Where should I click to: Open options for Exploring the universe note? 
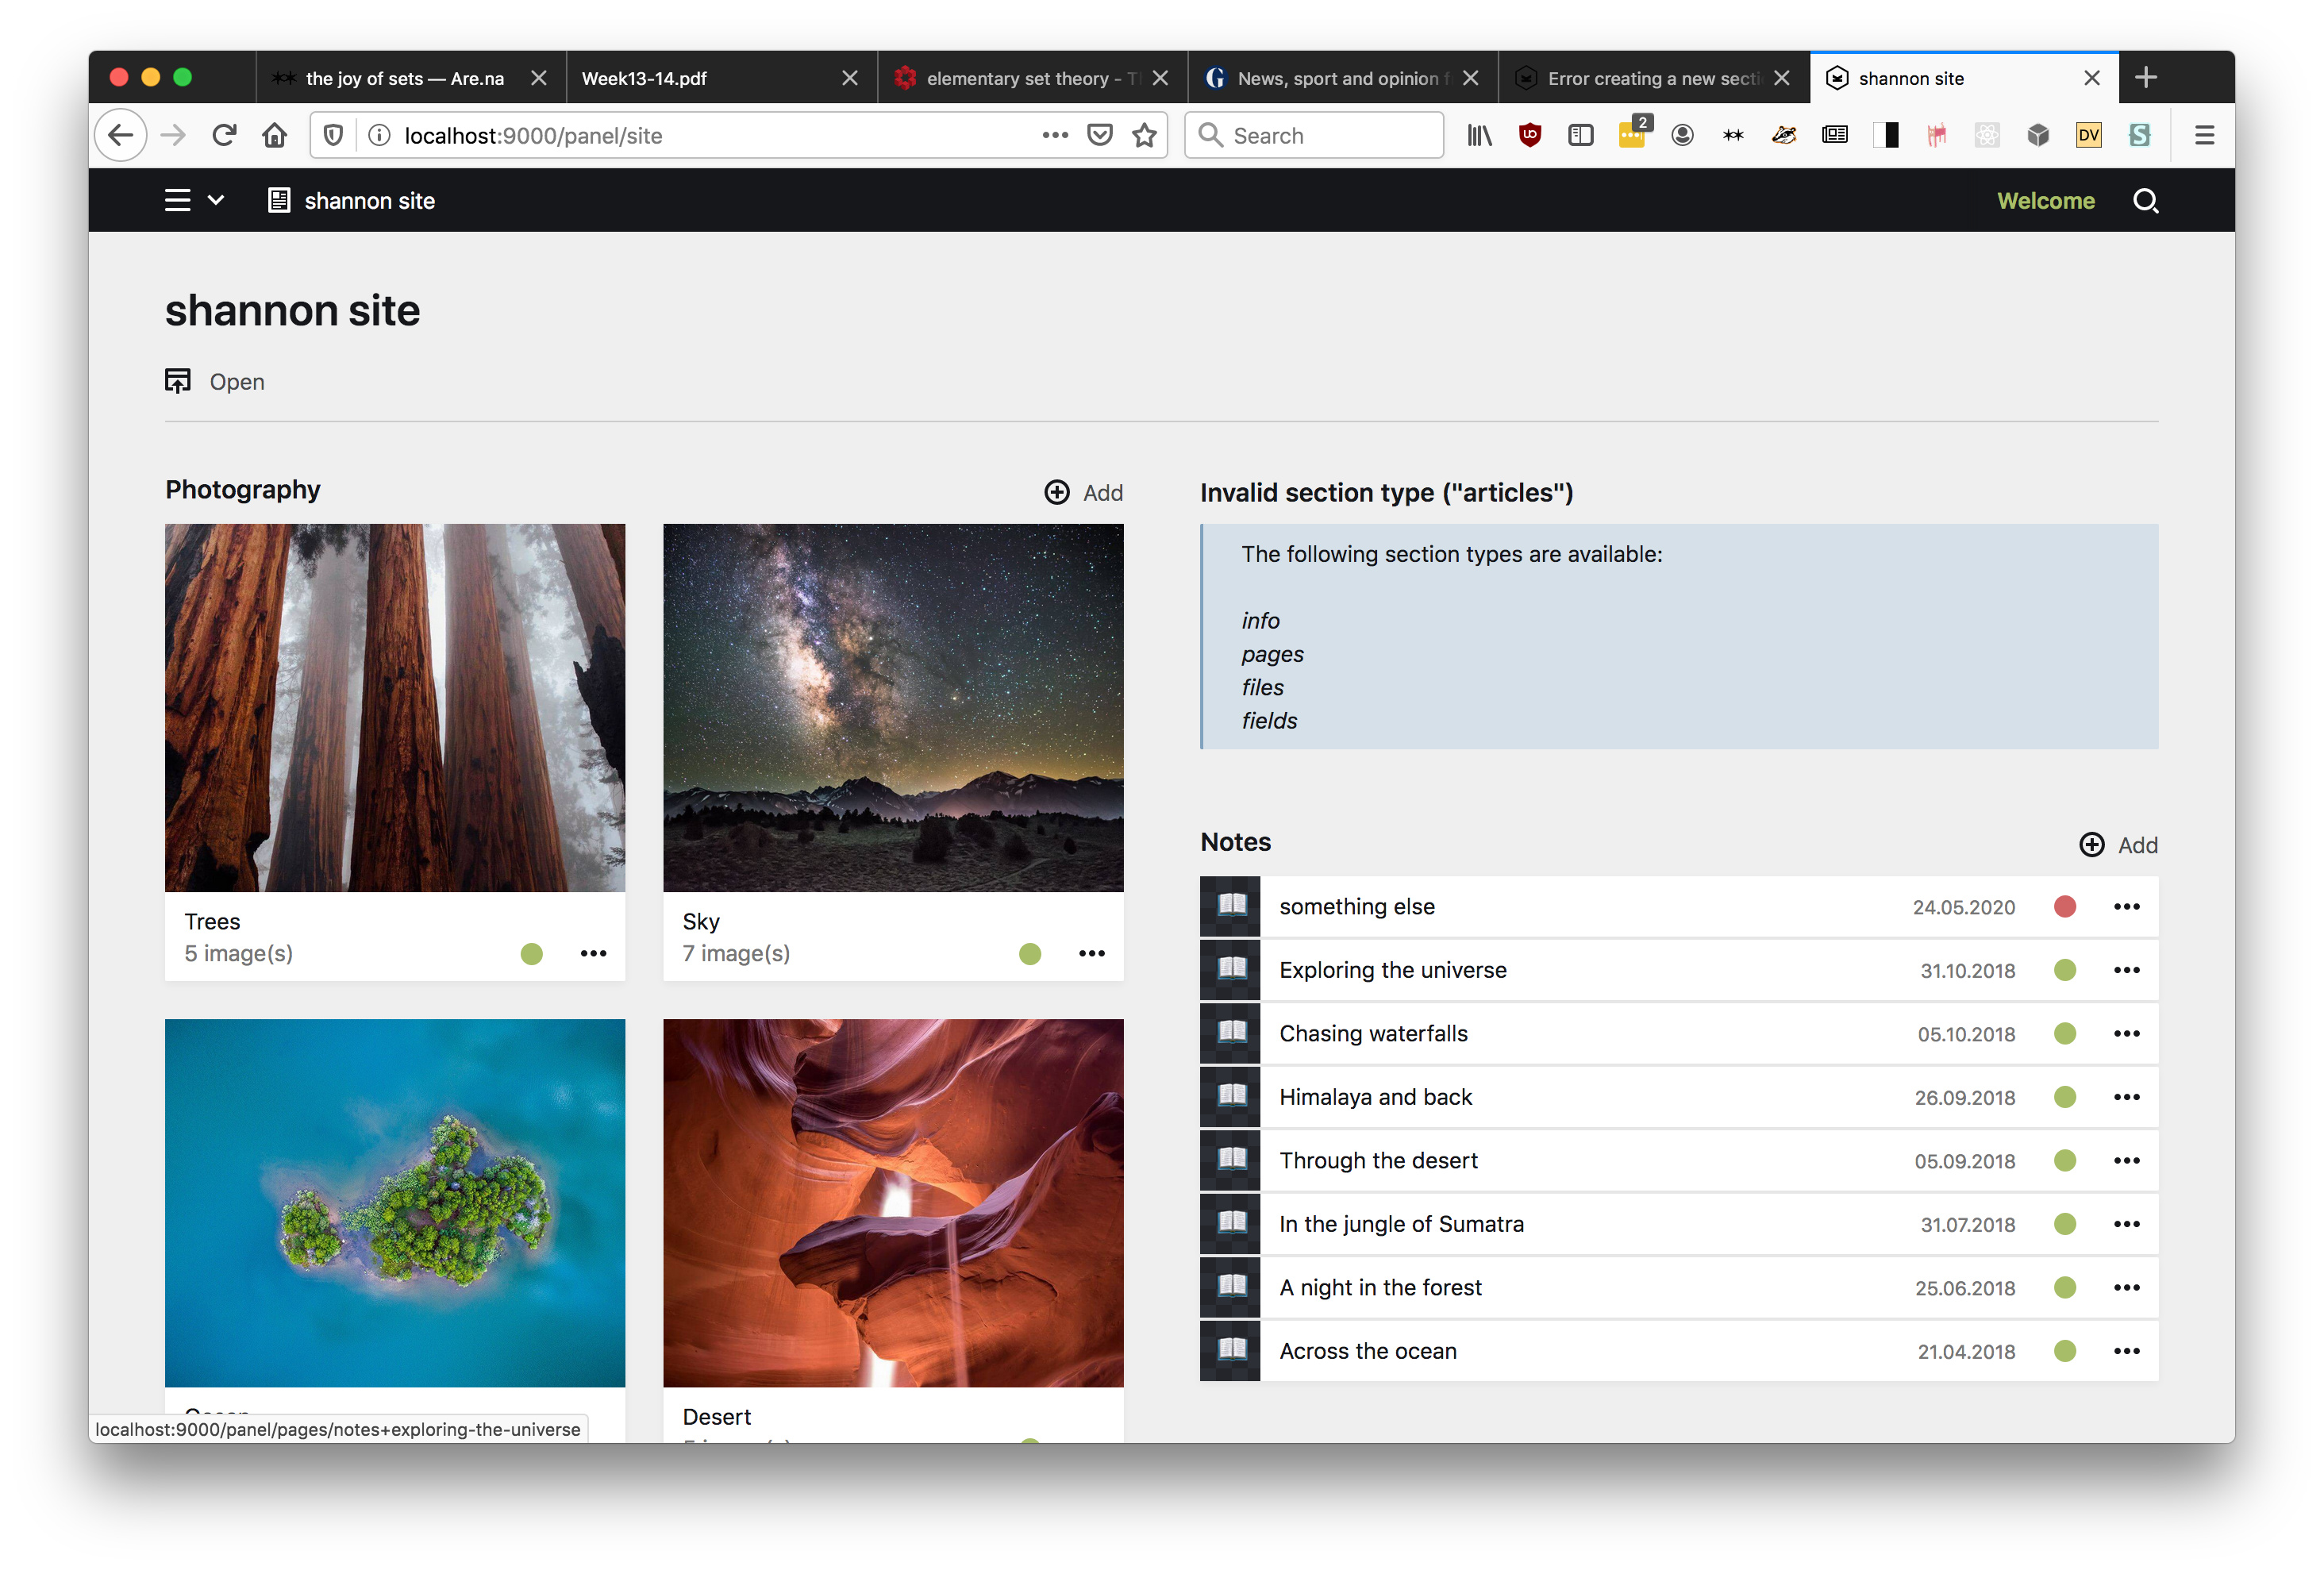(2127, 970)
